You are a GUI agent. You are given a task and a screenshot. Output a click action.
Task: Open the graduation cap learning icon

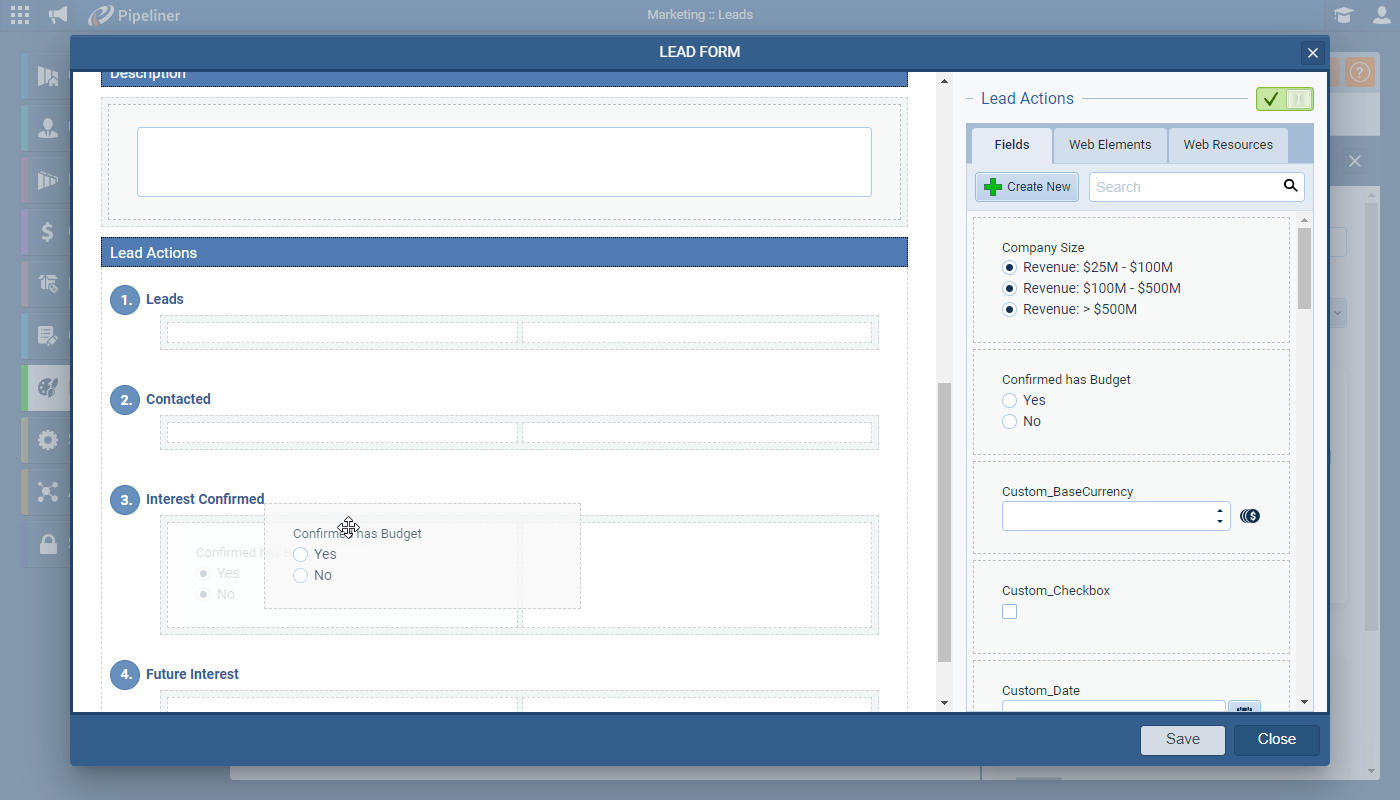click(1342, 15)
